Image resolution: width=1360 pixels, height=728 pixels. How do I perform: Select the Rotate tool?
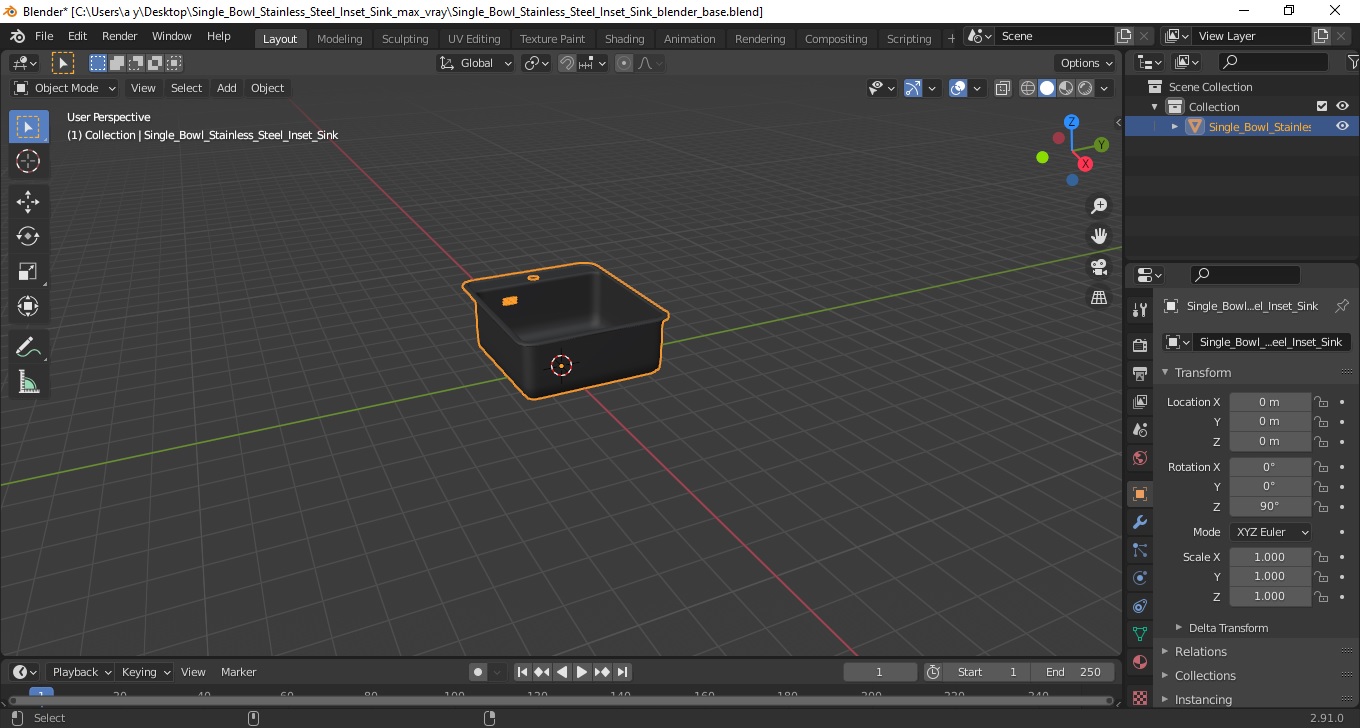click(x=28, y=236)
